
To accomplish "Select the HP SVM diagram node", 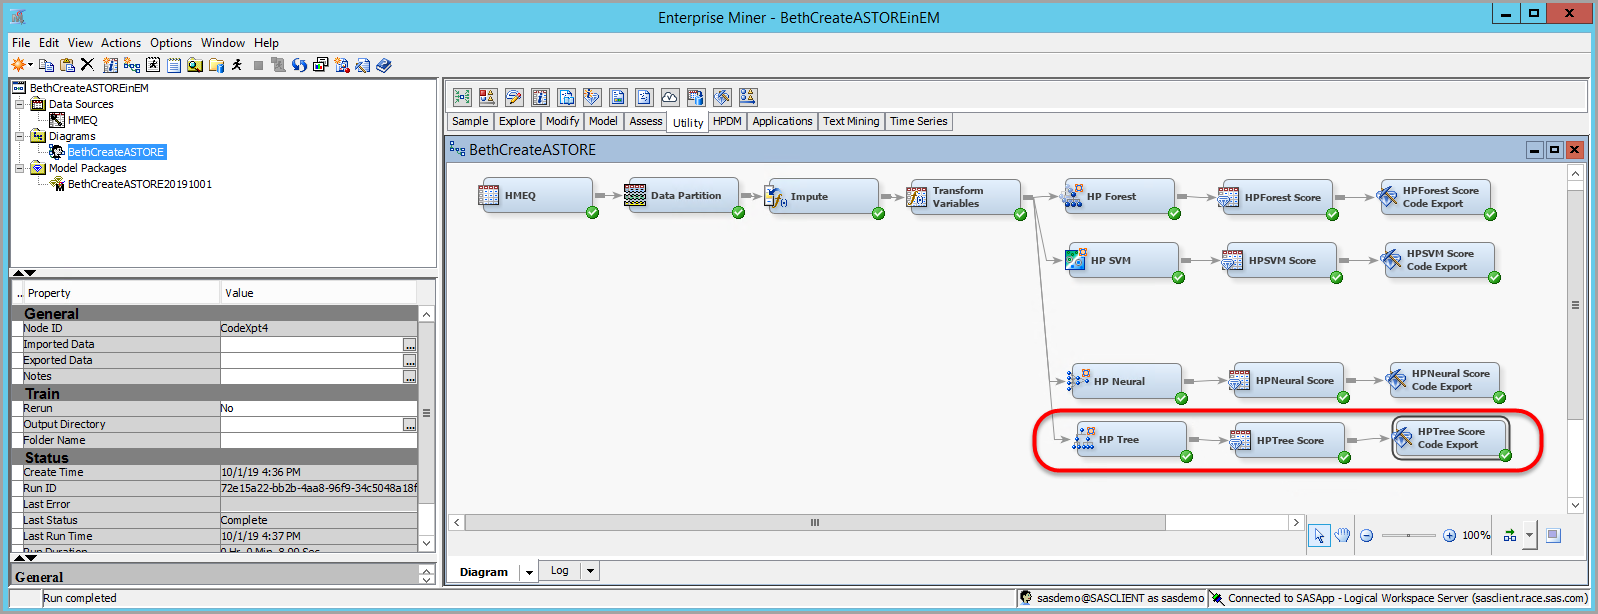I will (1123, 261).
